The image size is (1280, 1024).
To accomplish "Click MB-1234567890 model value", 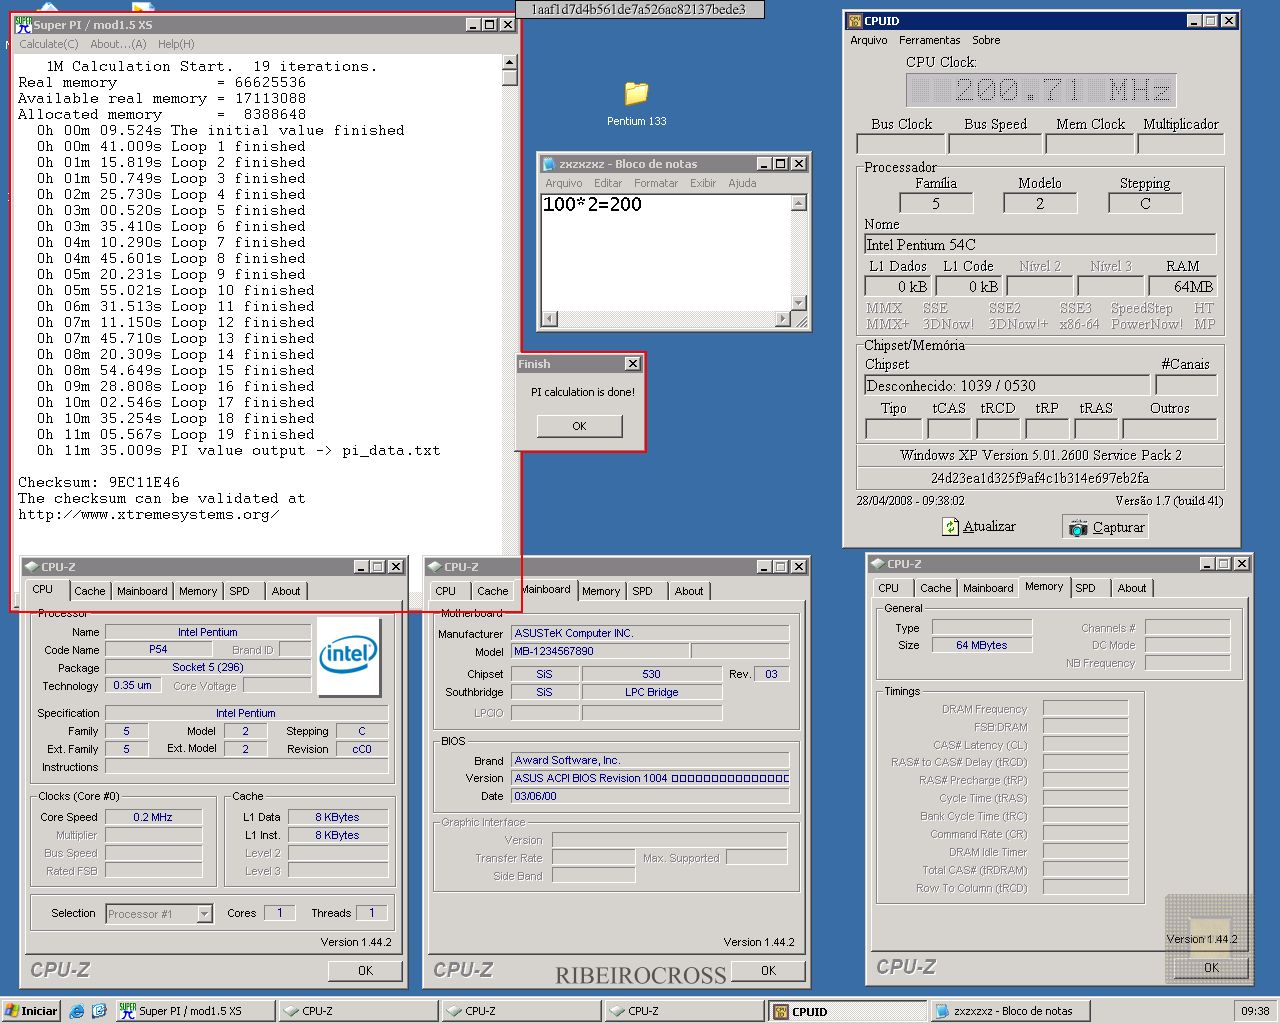I will click(599, 651).
